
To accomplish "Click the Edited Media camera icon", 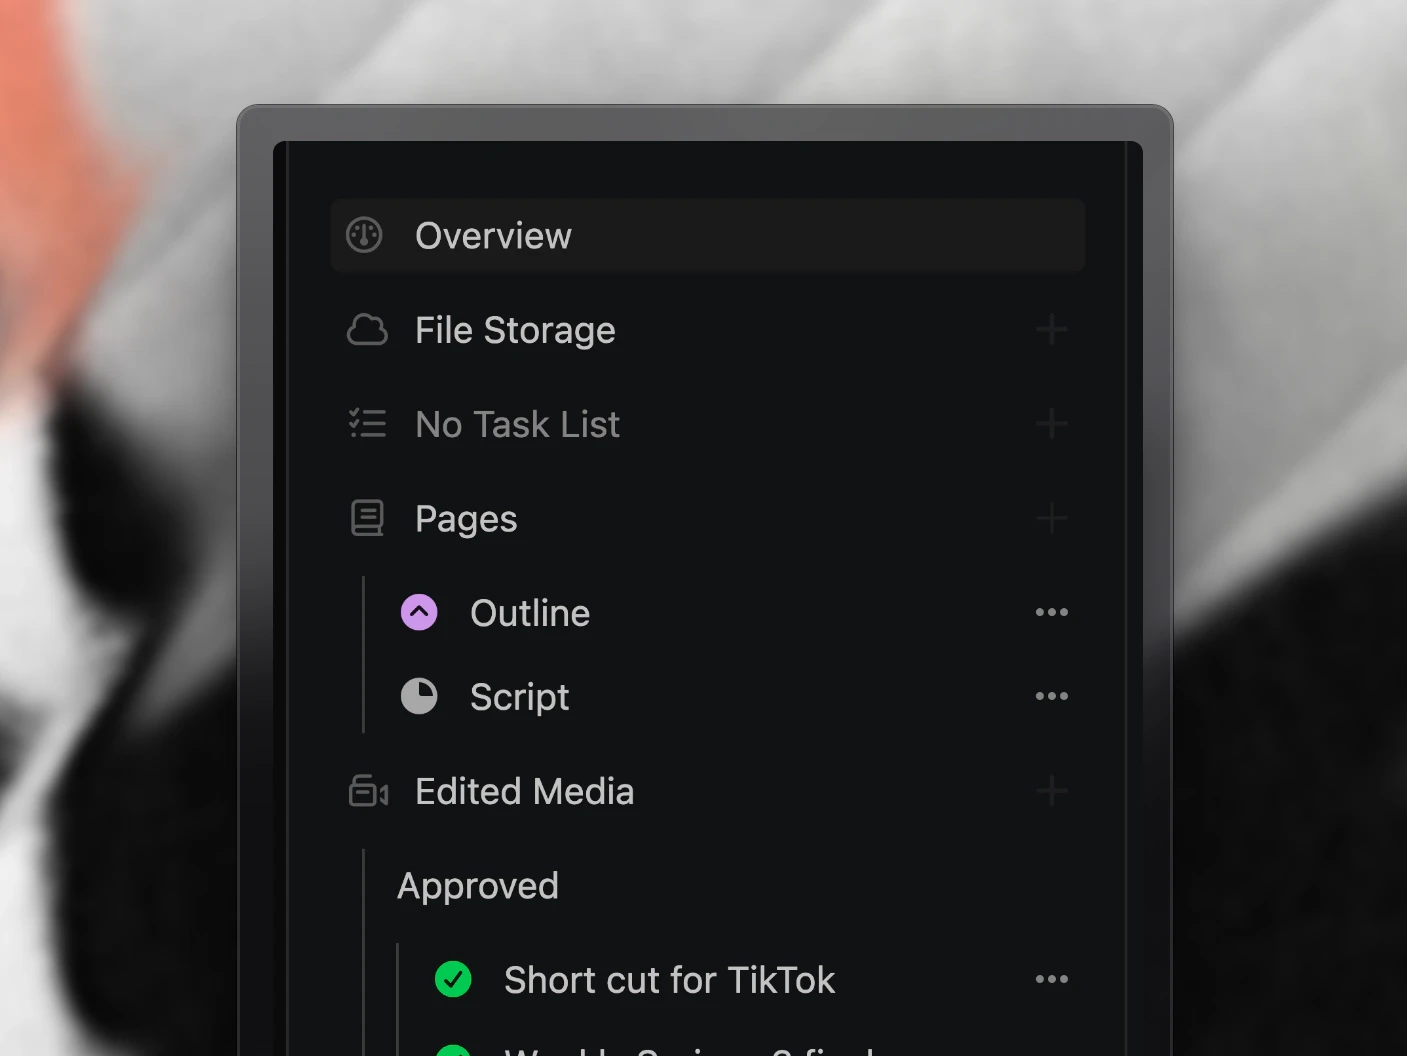I will tap(368, 791).
